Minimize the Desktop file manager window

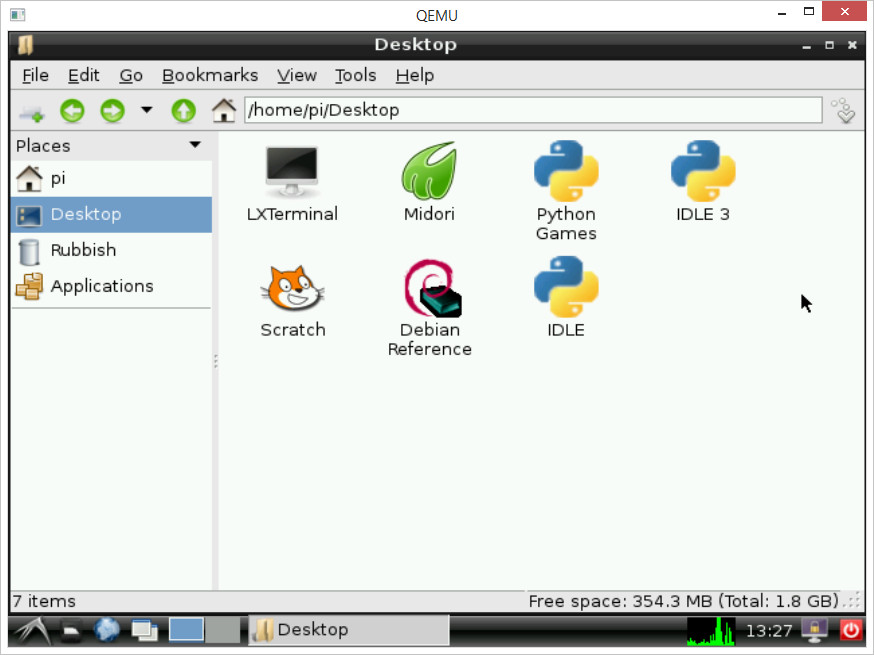click(x=807, y=46)
